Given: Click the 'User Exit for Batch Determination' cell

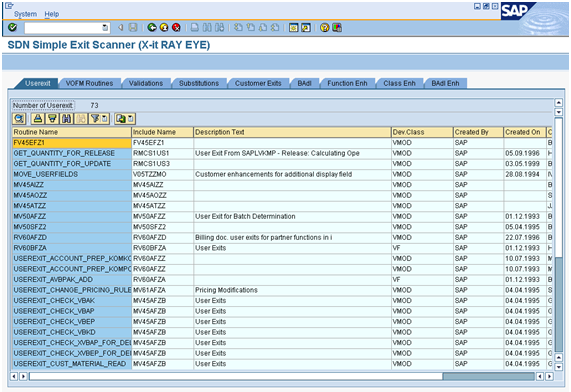Looking at the screenshot, I should pos(292,216).
